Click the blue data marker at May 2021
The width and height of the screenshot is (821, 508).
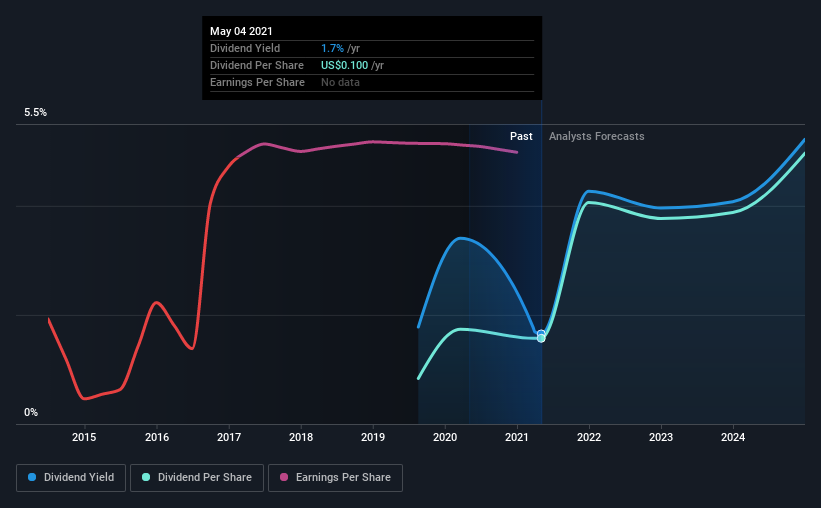(541, 334)
